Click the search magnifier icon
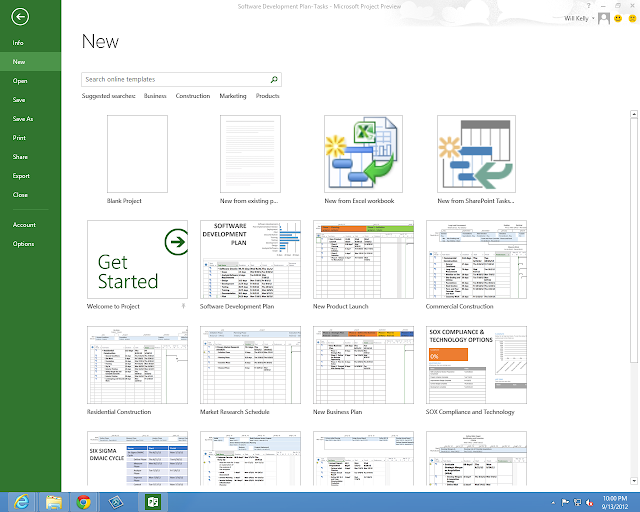Screen dimensions: 640x512 coord(274,79)
